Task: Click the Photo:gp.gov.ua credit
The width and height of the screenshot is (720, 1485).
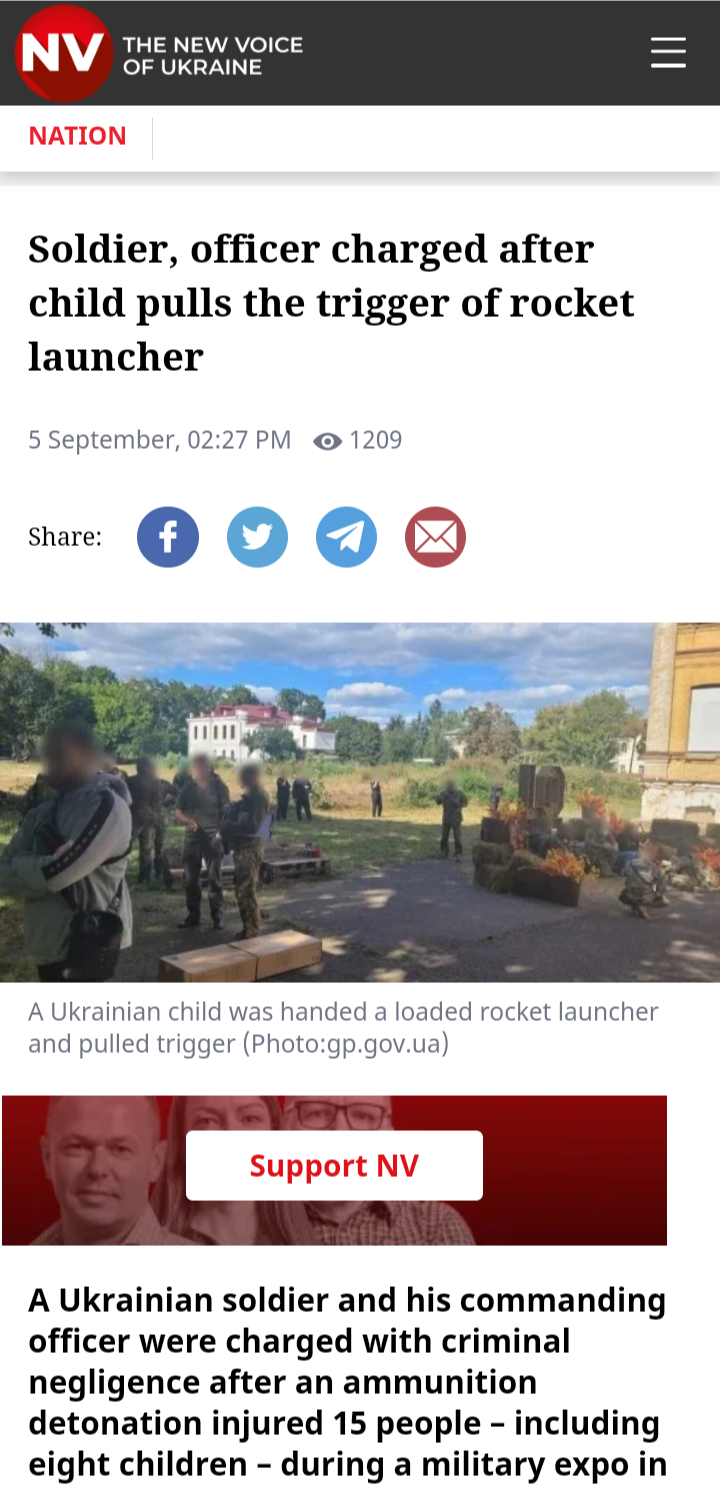Action: point(346,1044)
